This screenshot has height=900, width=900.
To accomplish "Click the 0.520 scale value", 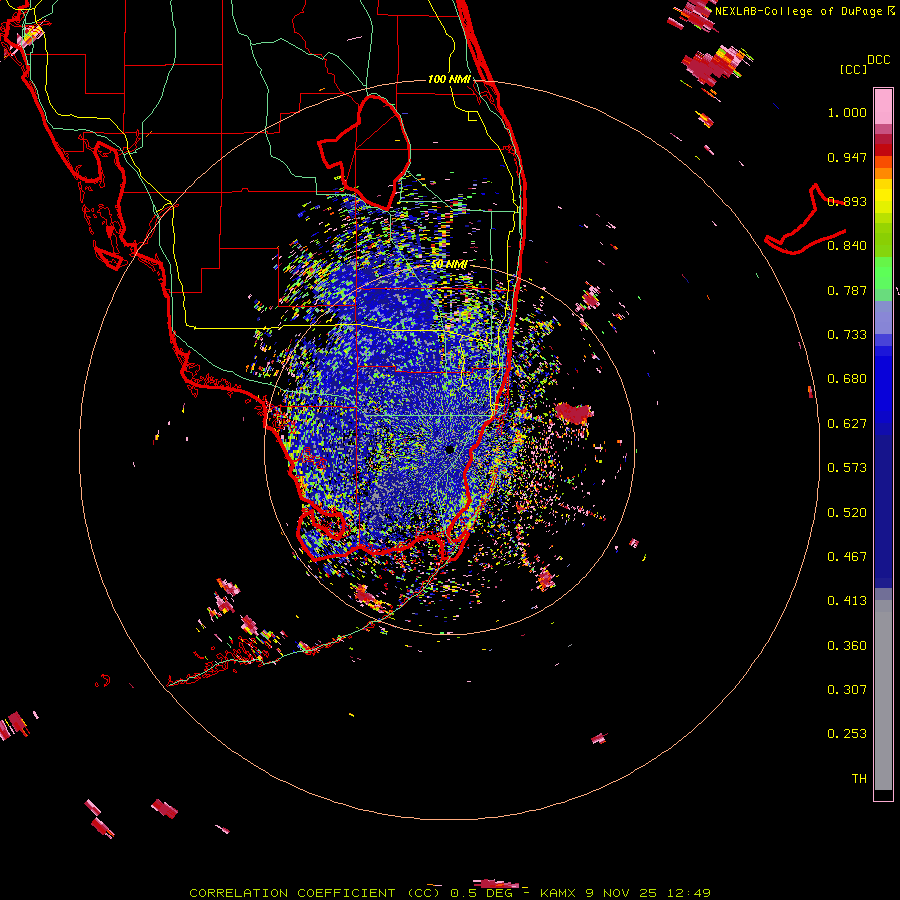I will click(x=847, y=513).
